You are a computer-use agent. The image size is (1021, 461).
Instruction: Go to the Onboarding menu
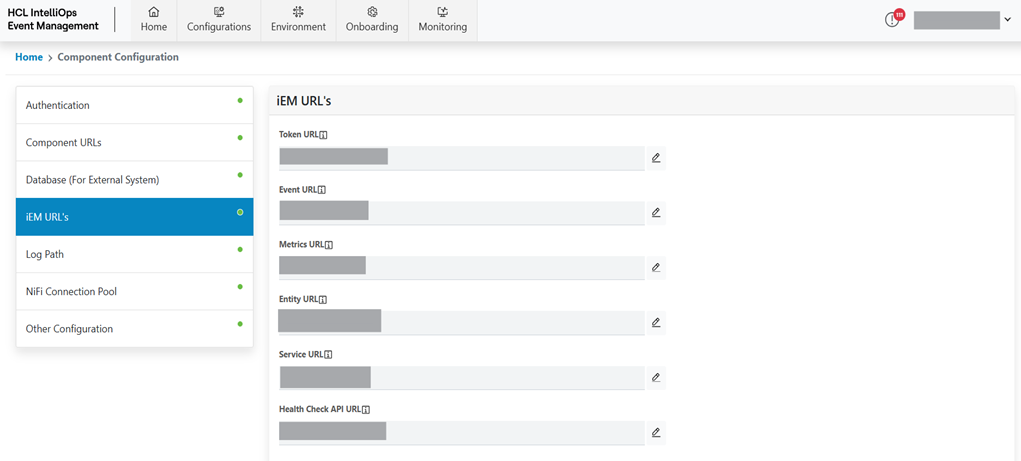click(x=372, y=20)
